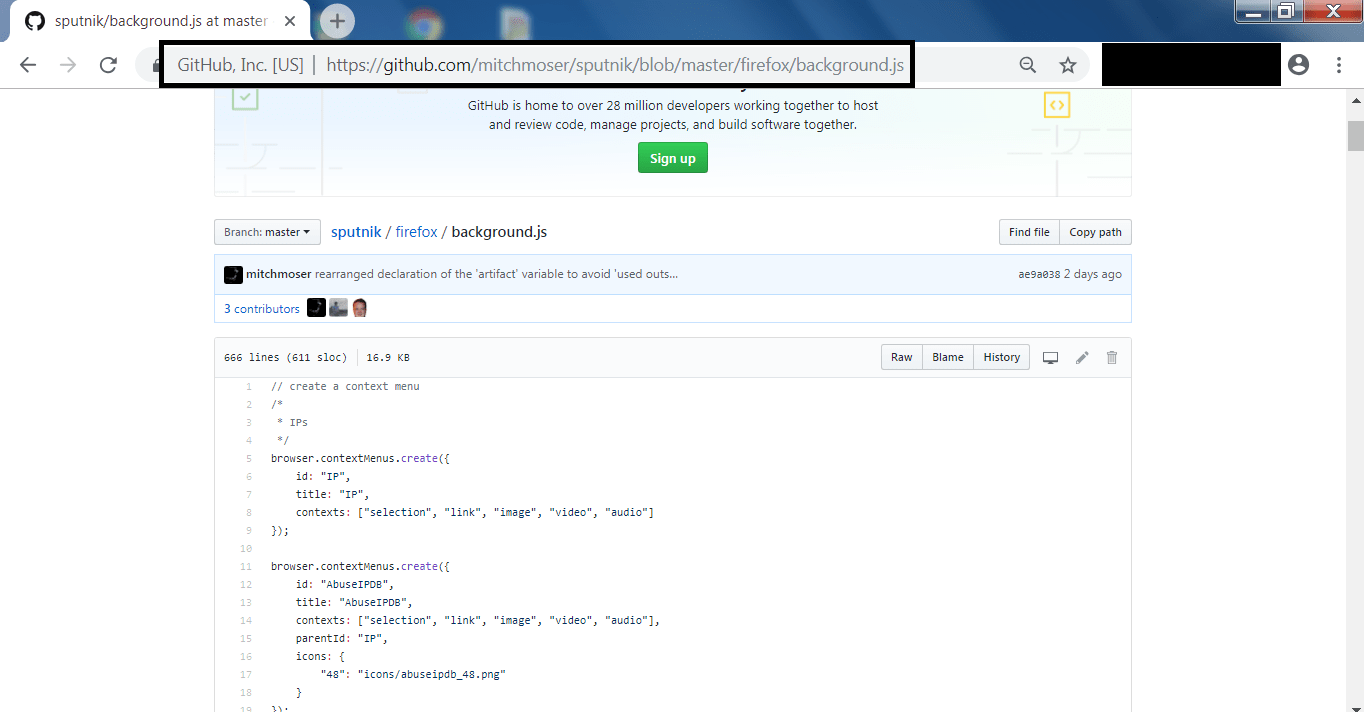1364x712 pixels.
Task: Search the page using the magnifier icon
Action: (x=1027, y=63)
